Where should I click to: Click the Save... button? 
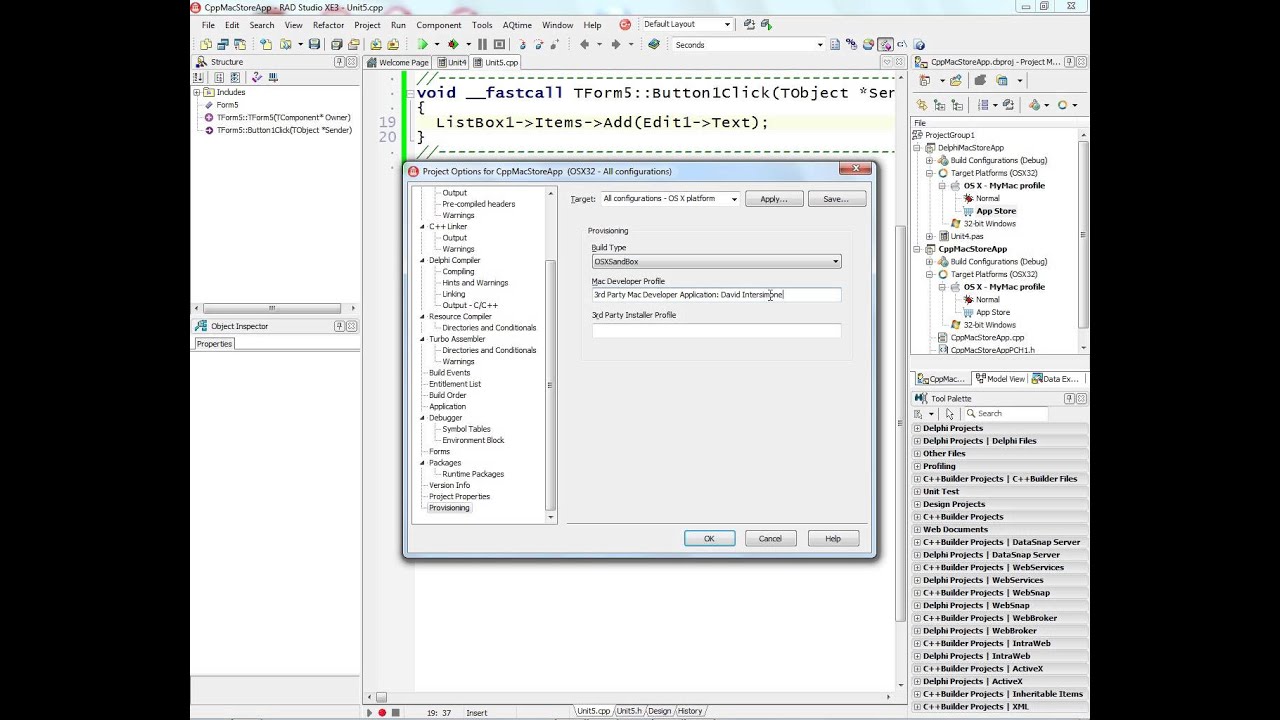click(836, 199)
